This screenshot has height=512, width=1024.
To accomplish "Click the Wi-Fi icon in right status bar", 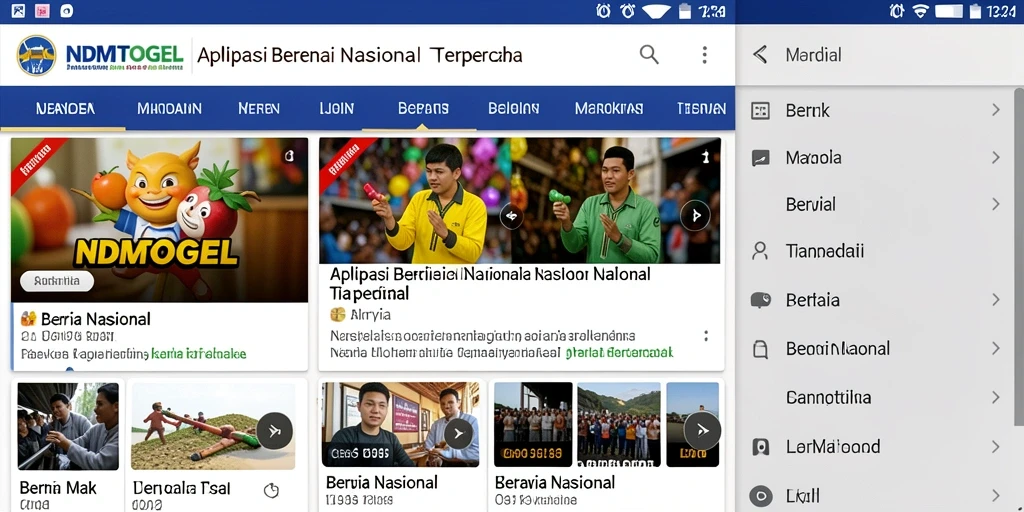I will tap(921, 11).
